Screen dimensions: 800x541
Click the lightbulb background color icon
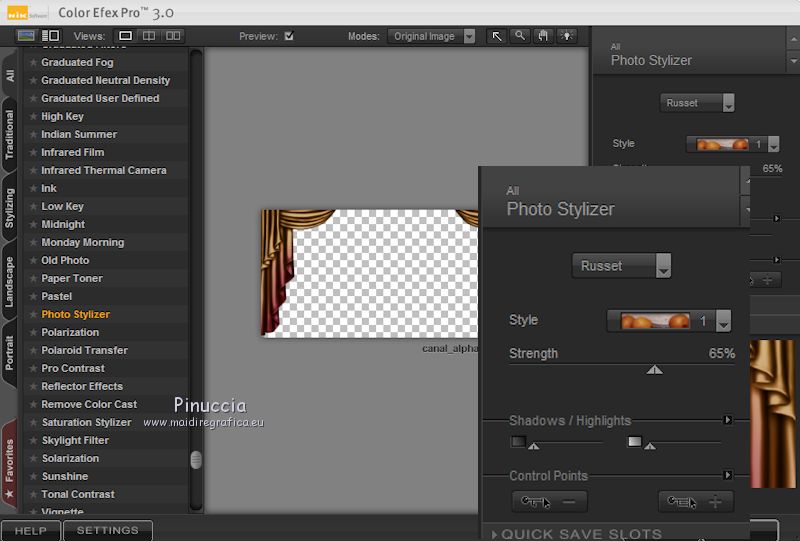(x=567, y=36)
